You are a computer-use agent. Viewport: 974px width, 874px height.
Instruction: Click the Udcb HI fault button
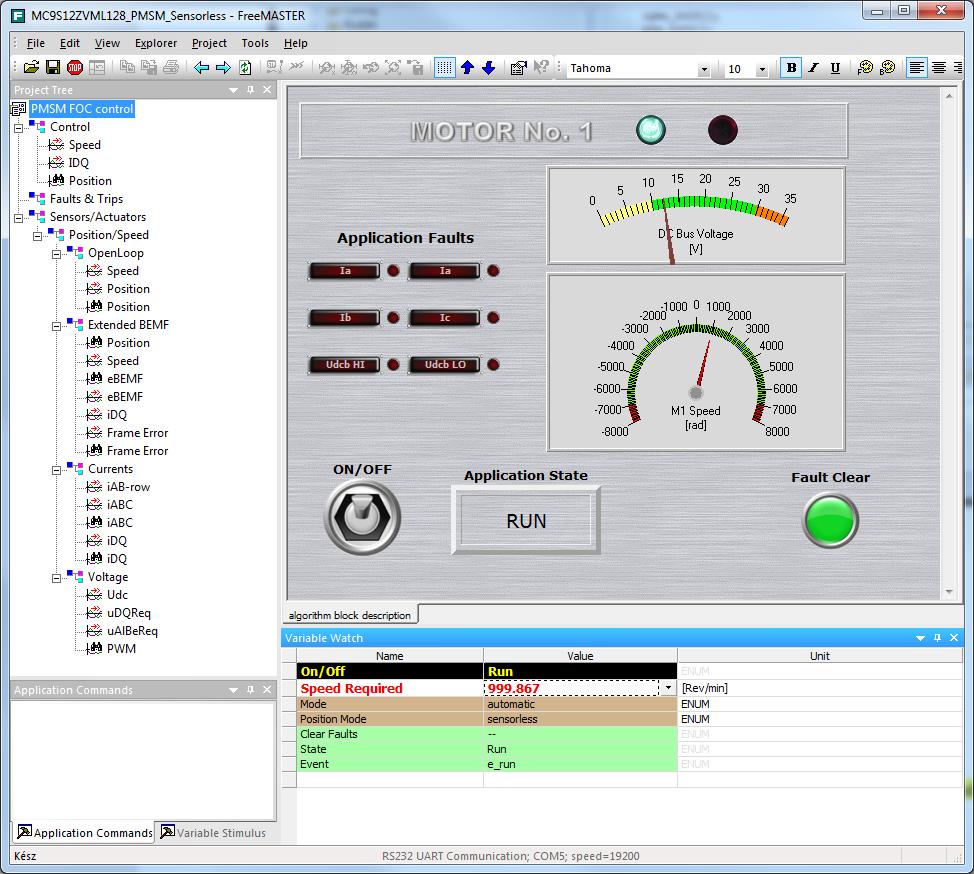click(x=345, y=365)
